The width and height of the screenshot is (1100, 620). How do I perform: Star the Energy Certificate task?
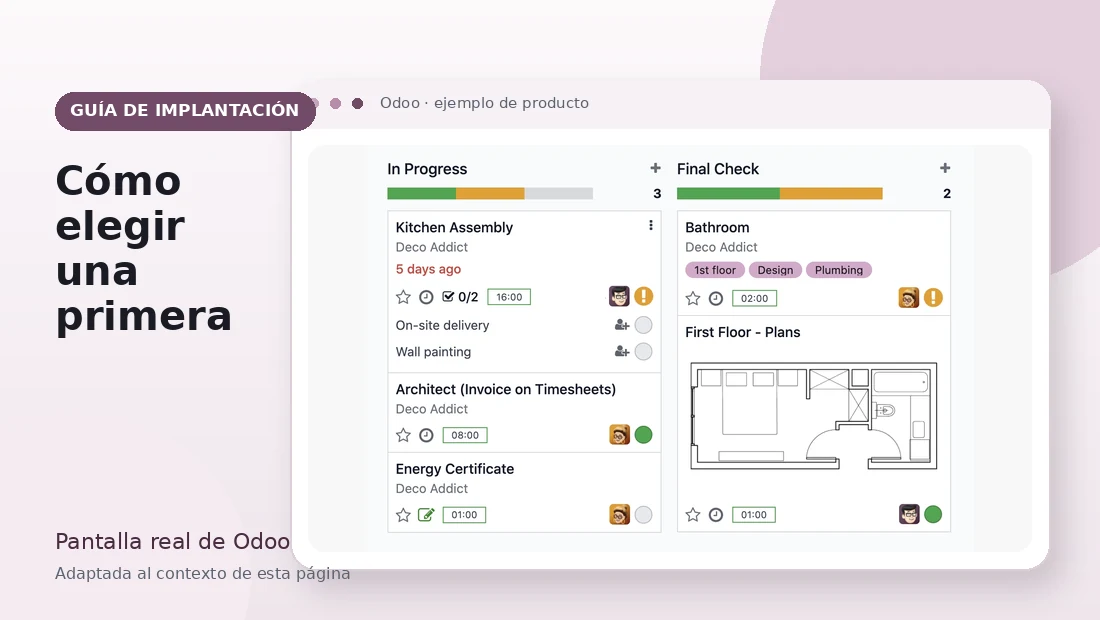[403, 515]
